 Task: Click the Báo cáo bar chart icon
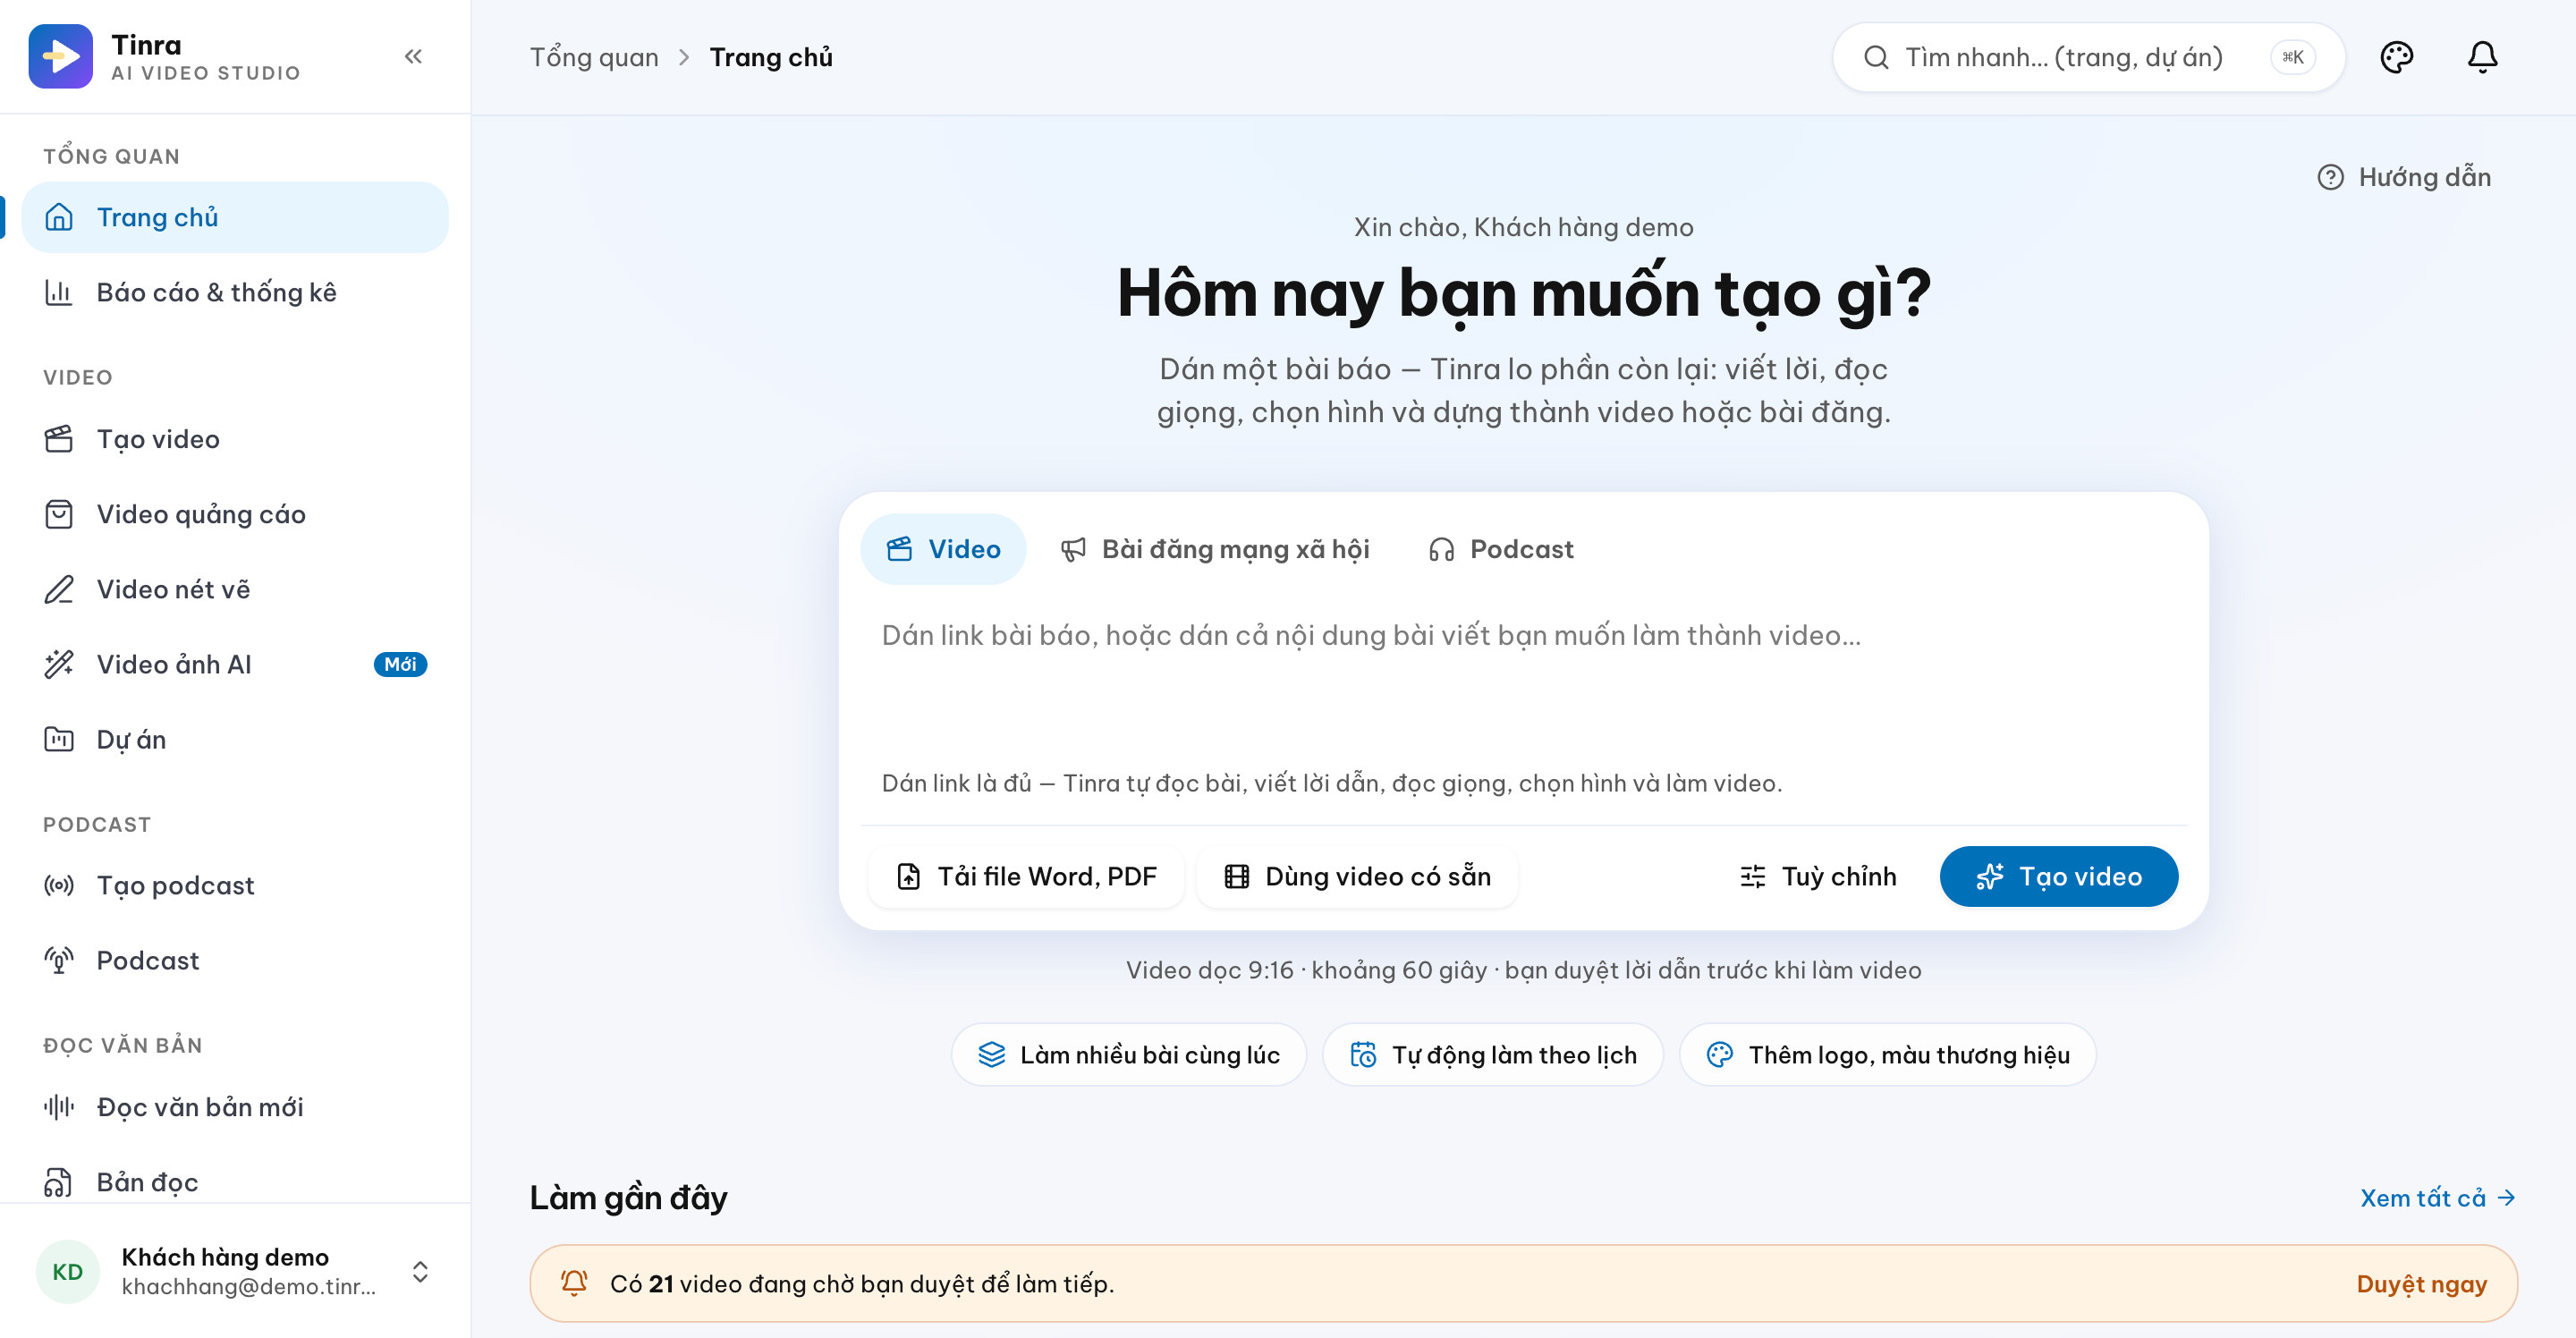tap(59, 292)
